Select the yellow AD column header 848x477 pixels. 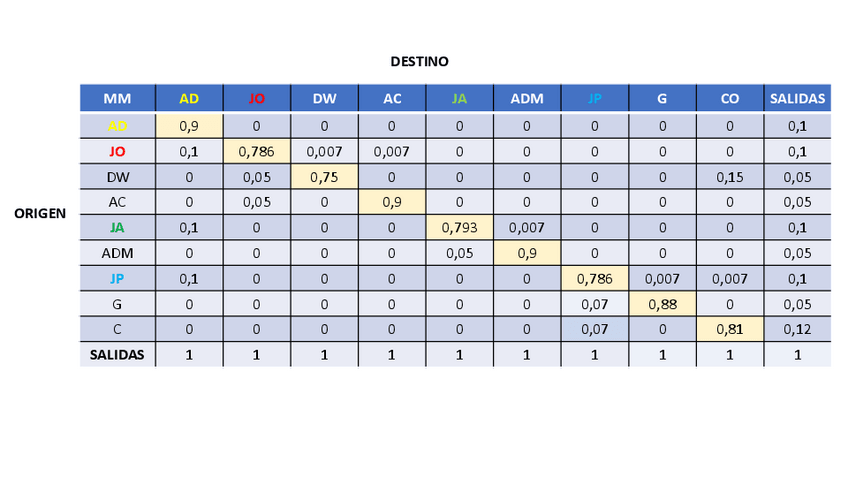tap(189, 98)
